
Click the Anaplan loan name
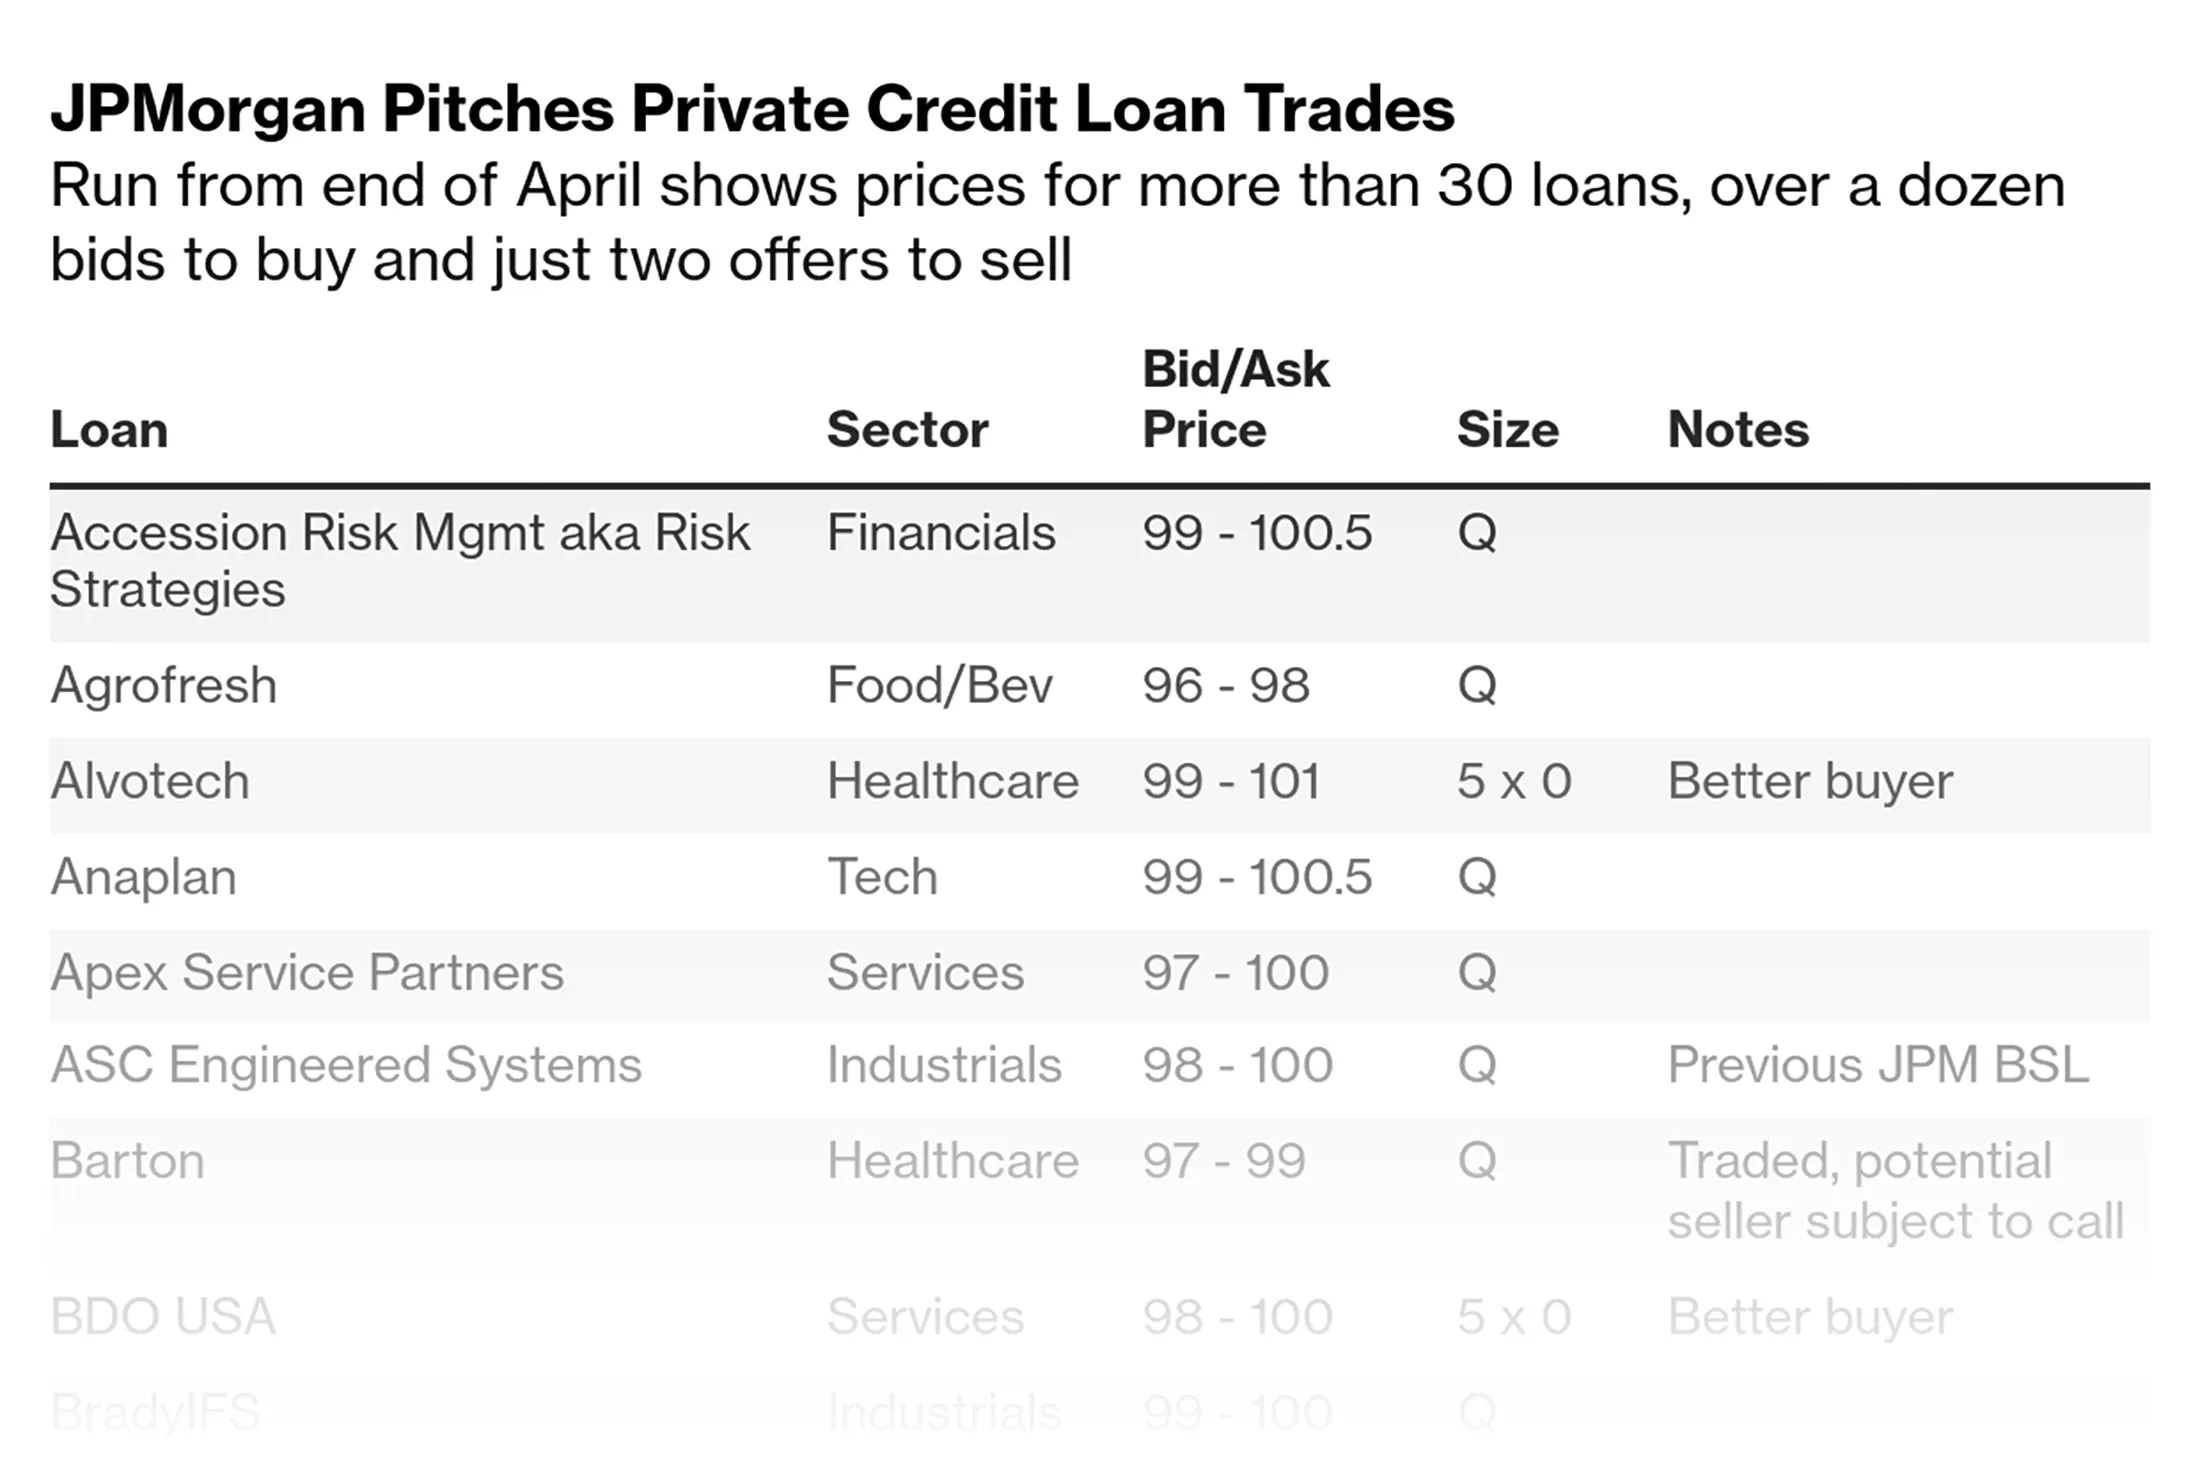click(x=144, y=877)
